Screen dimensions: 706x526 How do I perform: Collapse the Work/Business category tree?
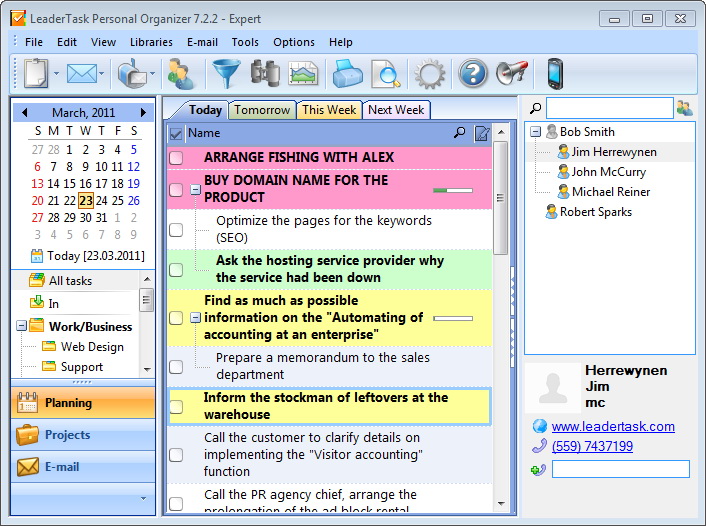click(22, 326)
